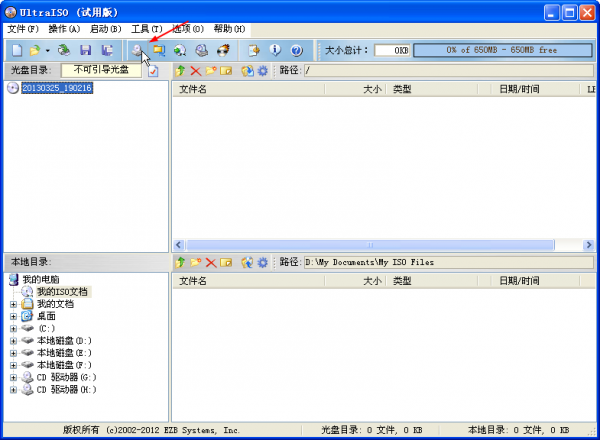Viewport: 600px width, 440px height.
Task: Expand the 我的文档 tree node
Action: pyautogui.click(x=14, y=303)
